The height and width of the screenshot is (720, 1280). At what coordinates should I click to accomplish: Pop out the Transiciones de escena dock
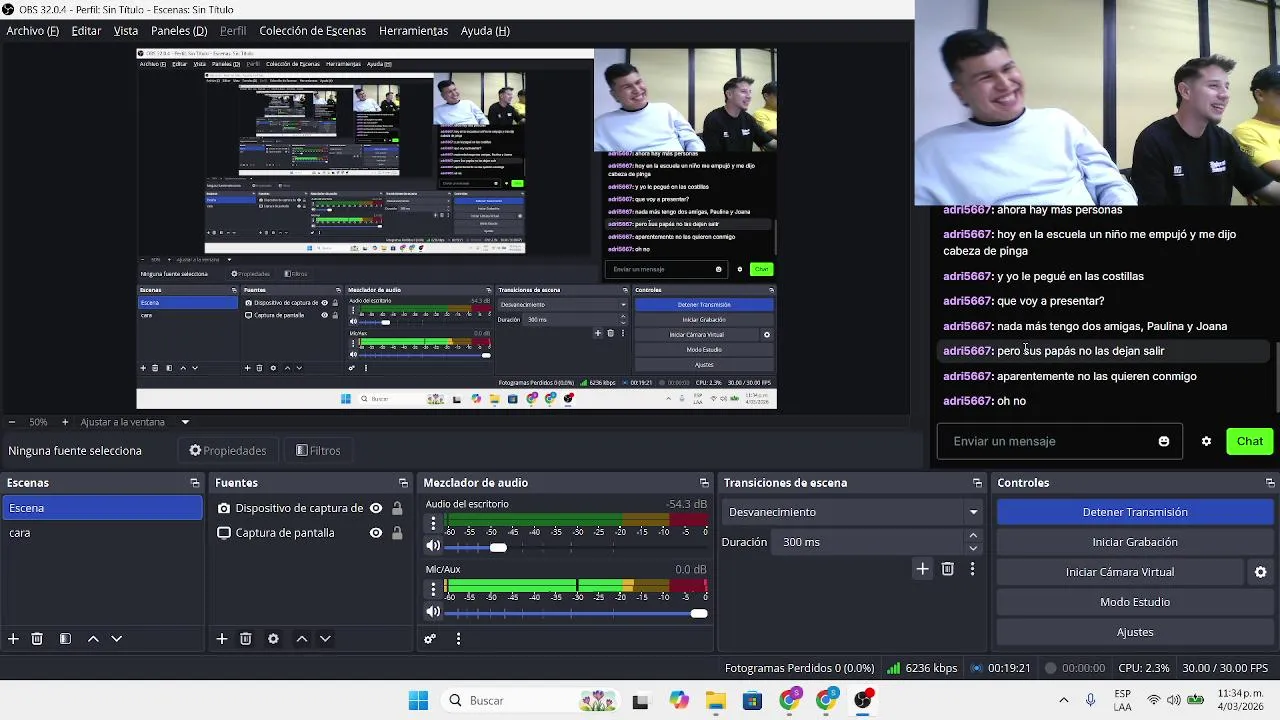tap(977, 483)
